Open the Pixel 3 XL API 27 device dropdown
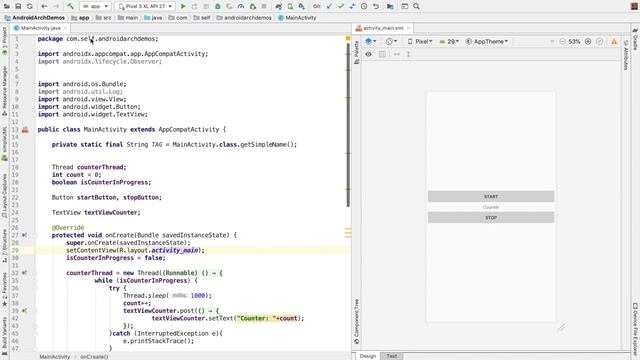Image resolution: width=640 pixels, height=360 pixels. pyautogui.click(x=145, y=7)
